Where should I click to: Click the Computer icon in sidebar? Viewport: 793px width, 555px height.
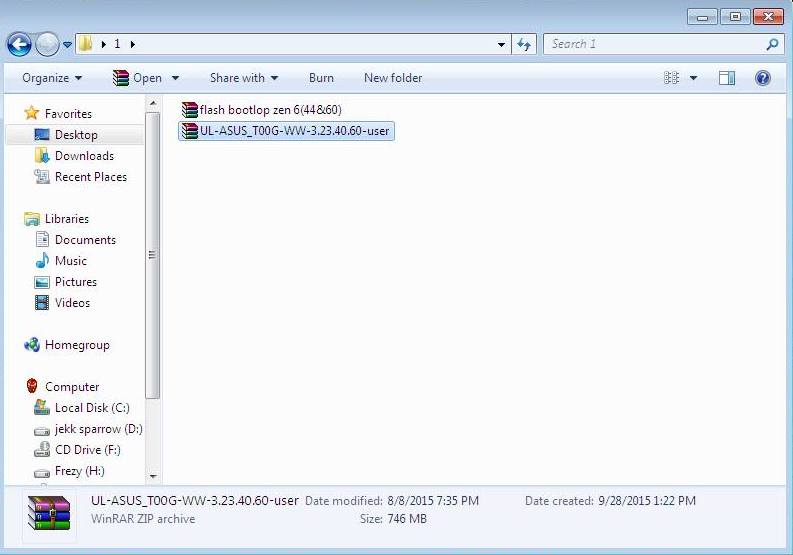click(32, 387)
